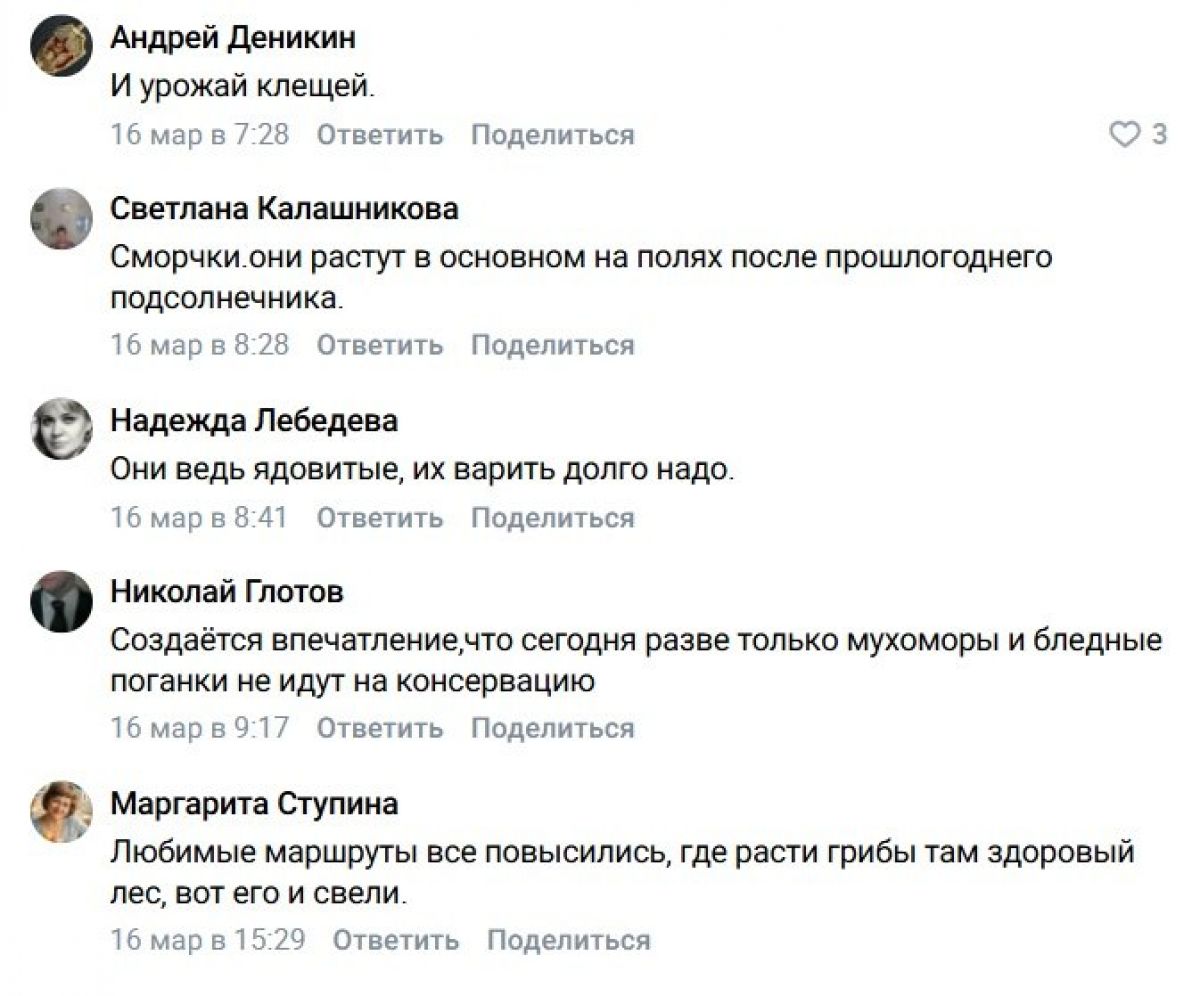This screenshot has width=1200, height=996.
Task: Open Николай Глотов's avatar image
Action: pyautogui.click(x=61, y=601)
